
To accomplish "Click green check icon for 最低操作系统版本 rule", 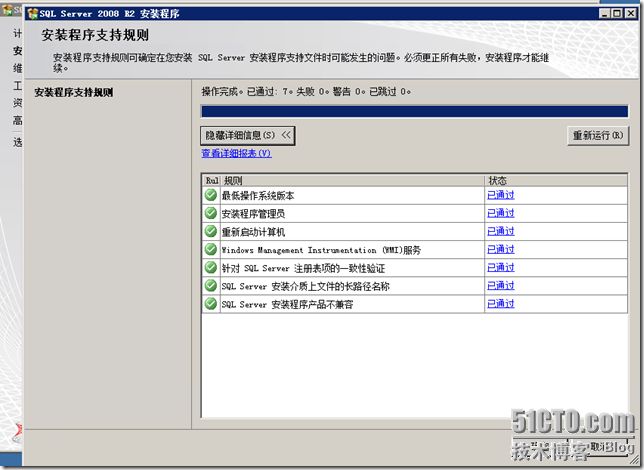I will [x=211, y=195].
